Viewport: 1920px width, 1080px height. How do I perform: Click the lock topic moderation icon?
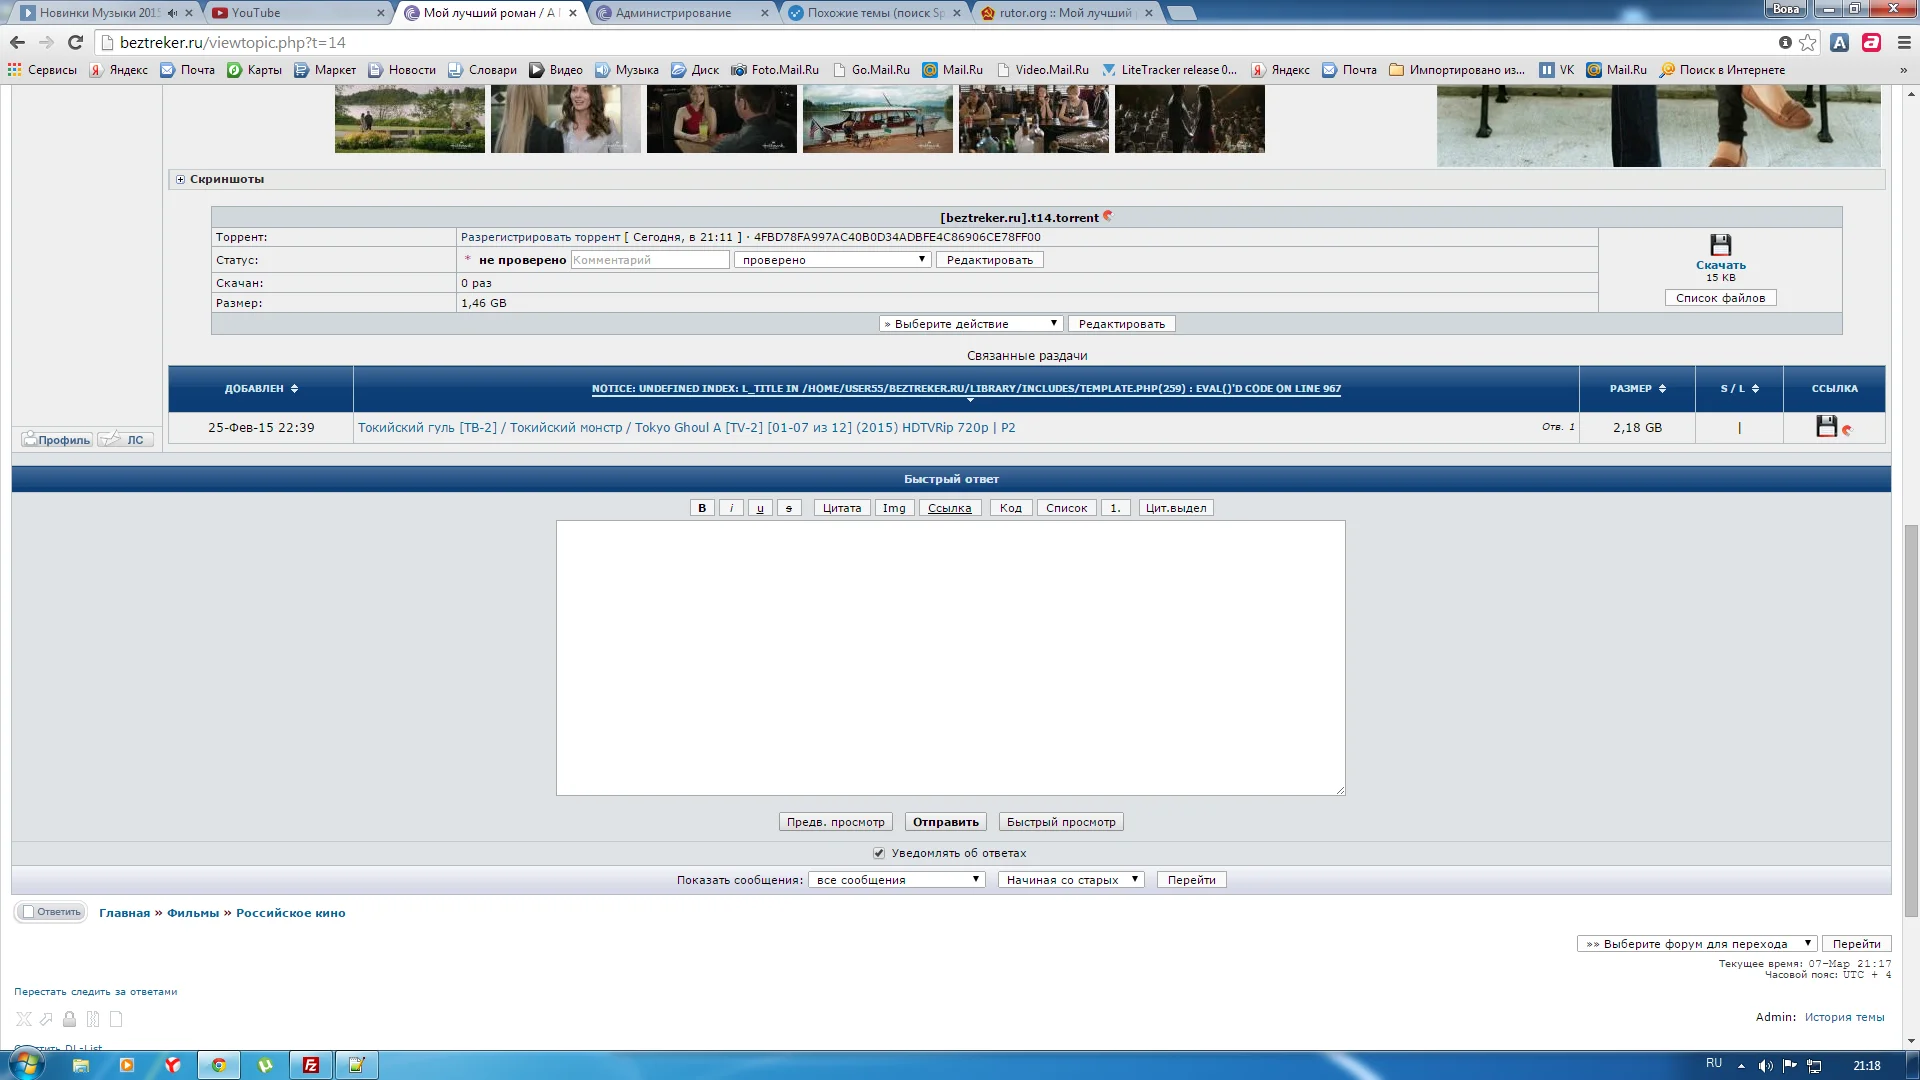click(69, 1019)
